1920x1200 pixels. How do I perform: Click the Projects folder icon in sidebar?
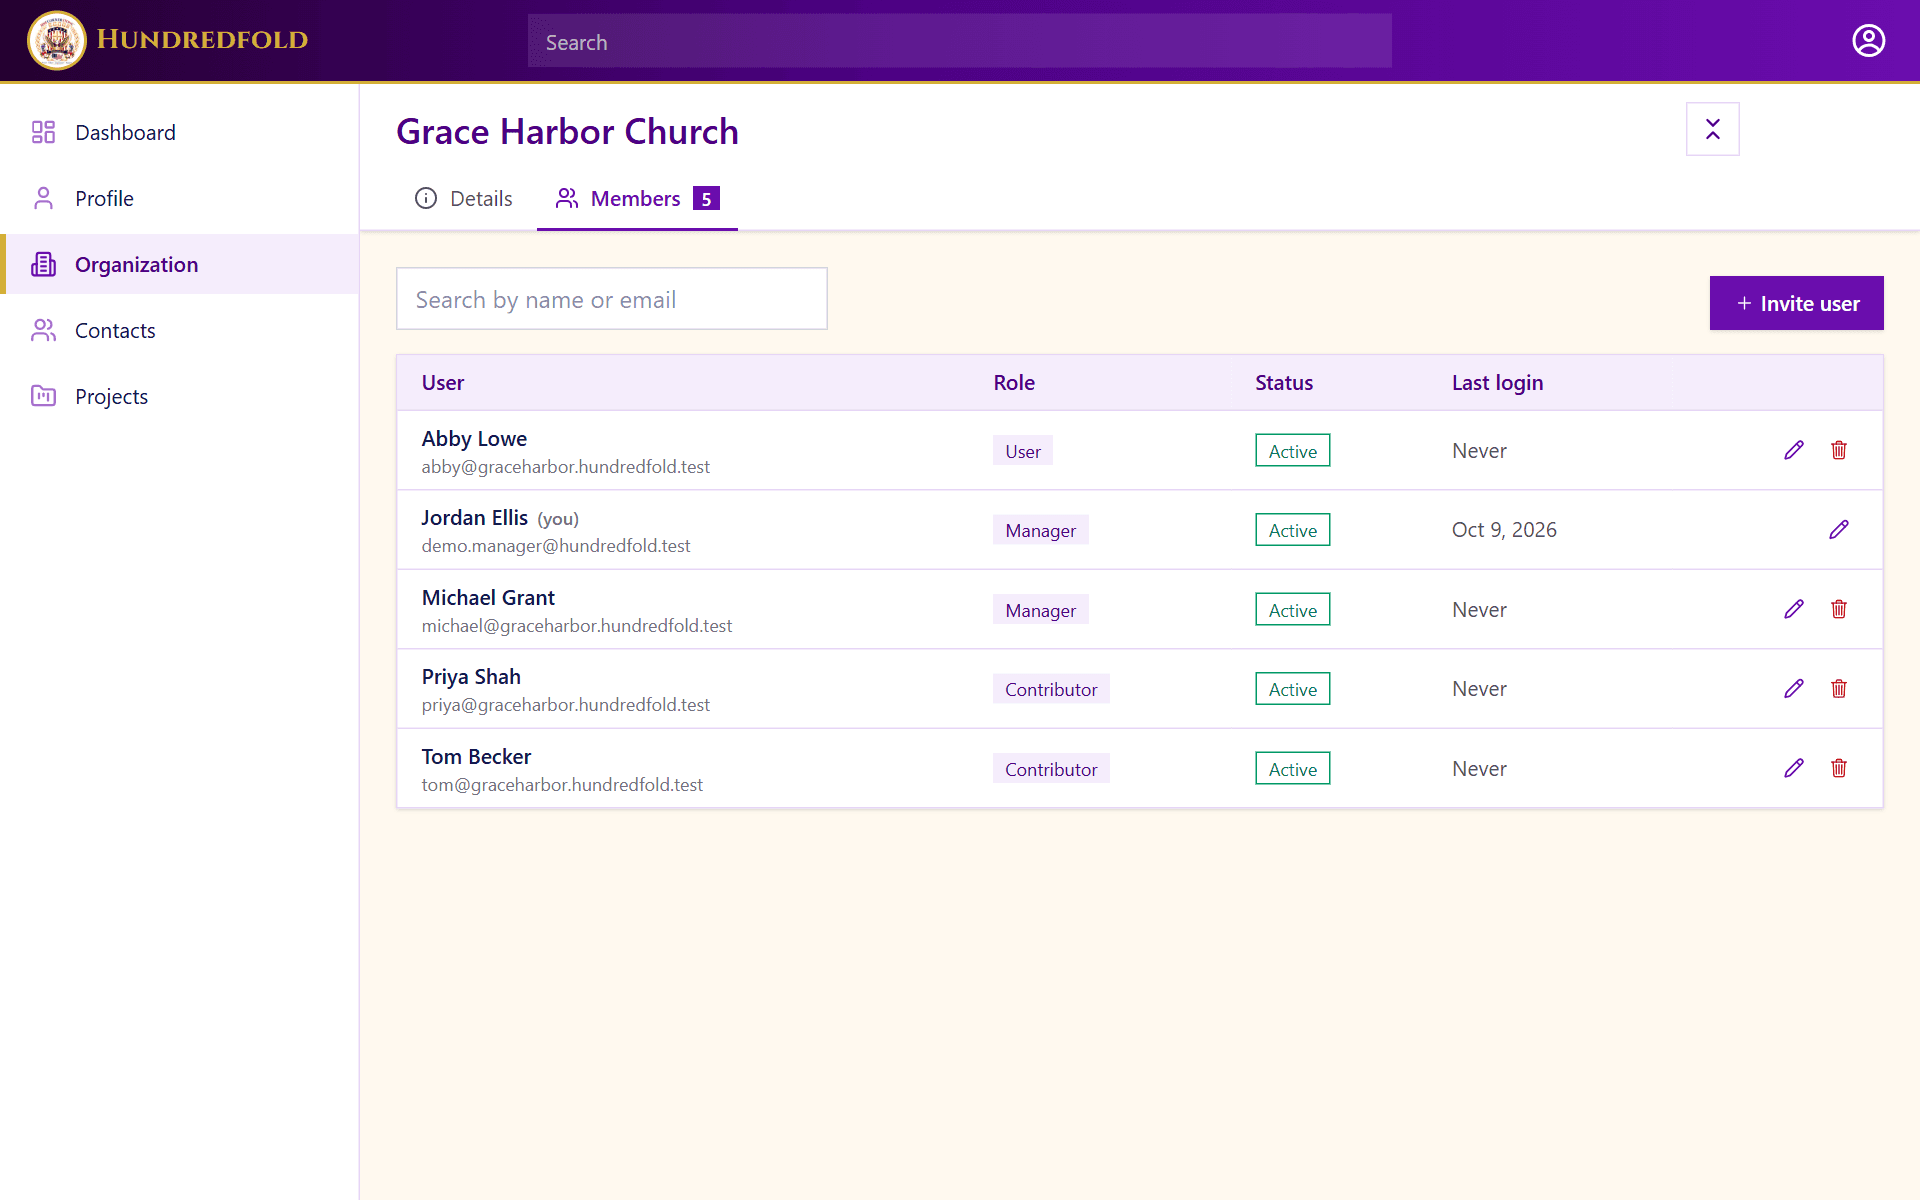(43, 396)
